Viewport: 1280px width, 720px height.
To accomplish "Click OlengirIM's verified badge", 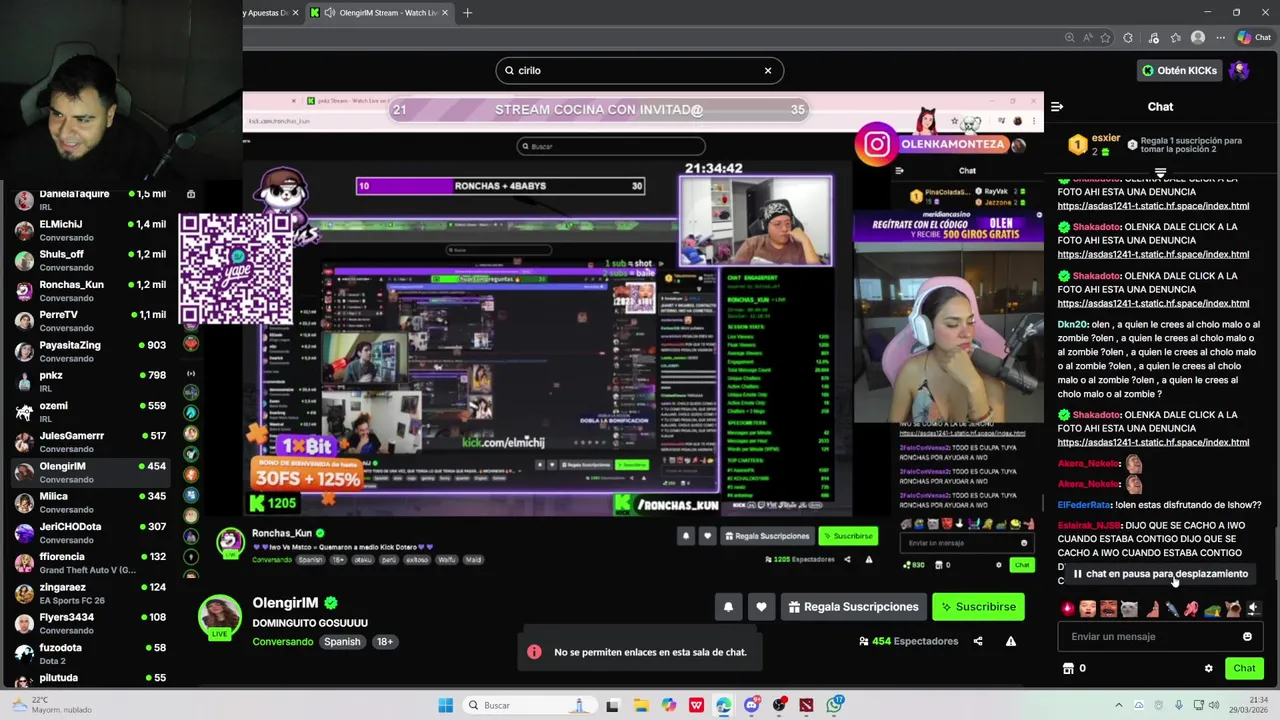I will click(x=330, y=603).
